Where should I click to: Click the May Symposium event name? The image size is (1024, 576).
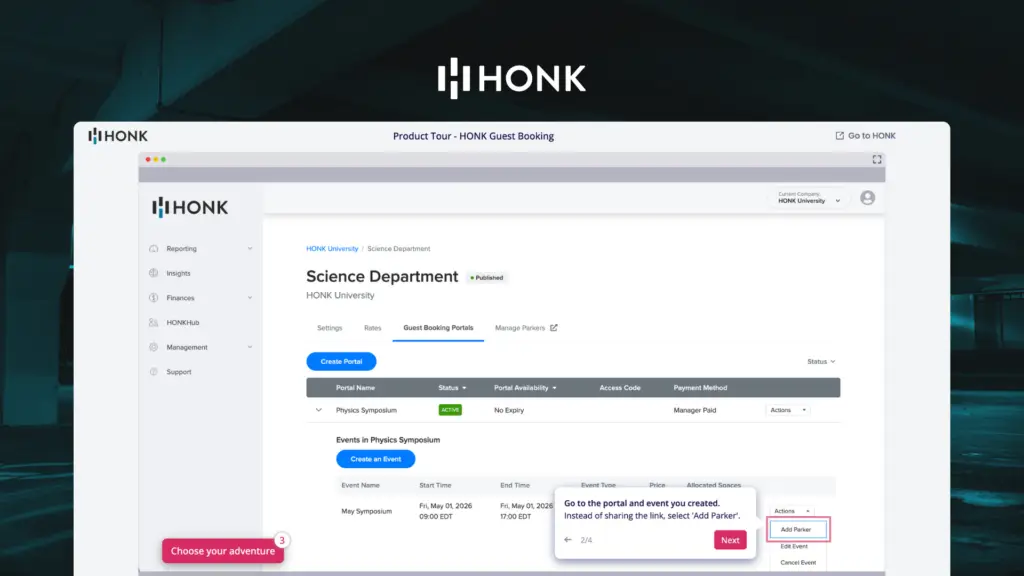point(366,511)
